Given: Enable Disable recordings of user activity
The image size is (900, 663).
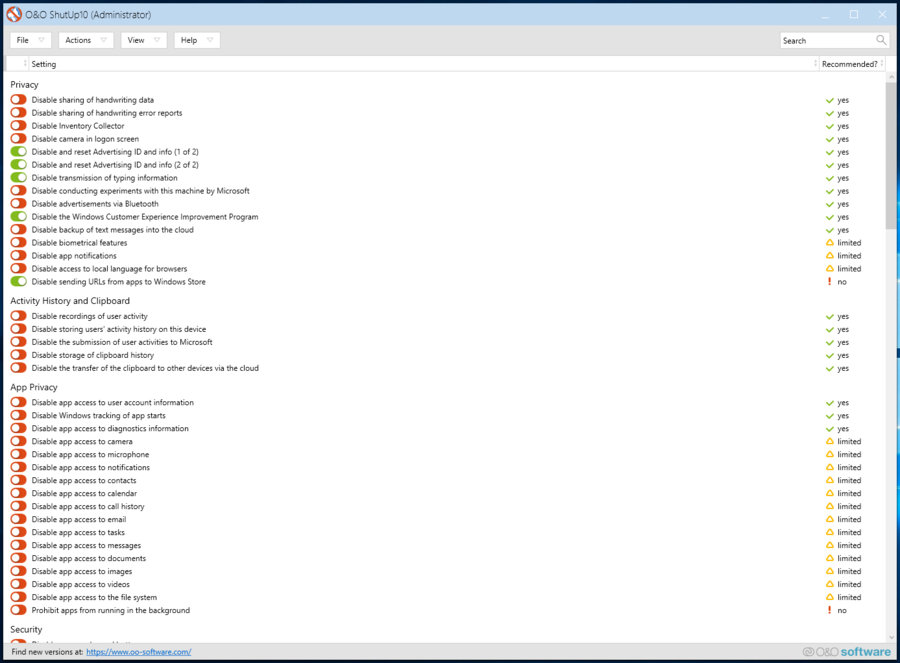Looking at the screenshot, I should point(18,316).
